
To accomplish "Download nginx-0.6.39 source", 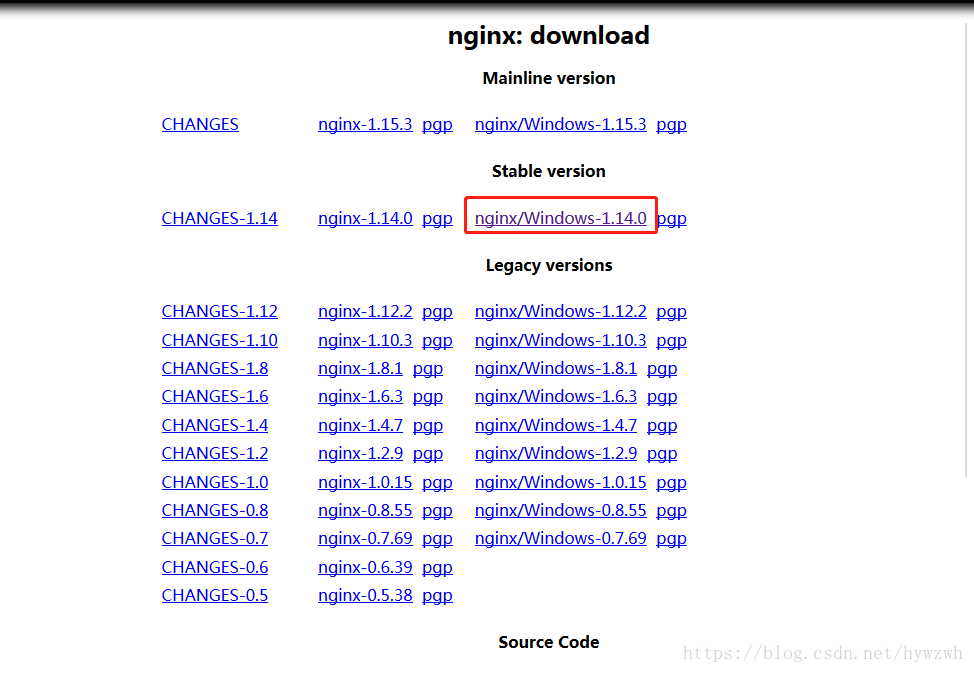I will coord(365,568).
